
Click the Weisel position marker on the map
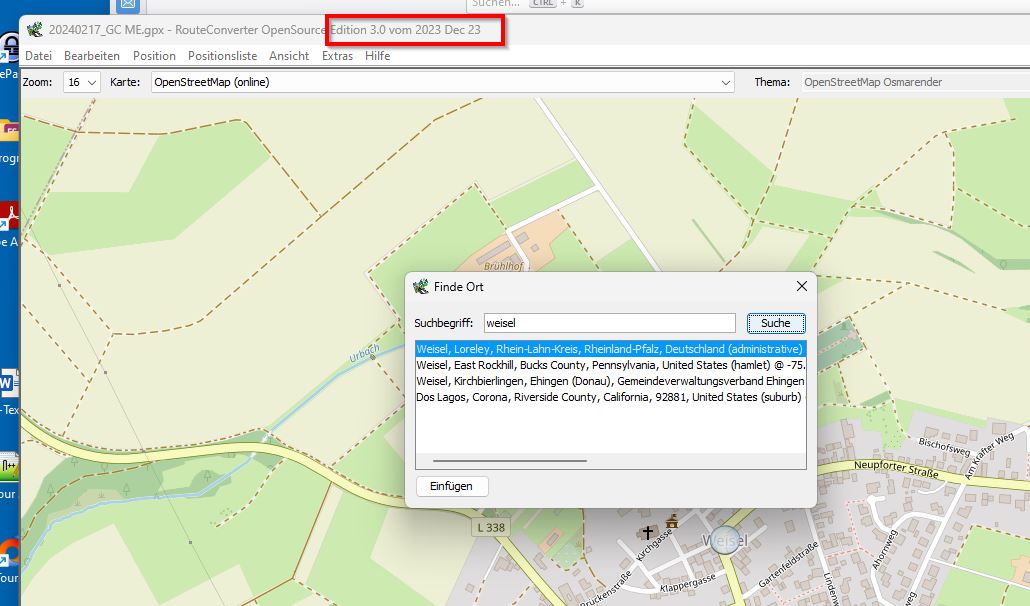(x=725, y=541)
